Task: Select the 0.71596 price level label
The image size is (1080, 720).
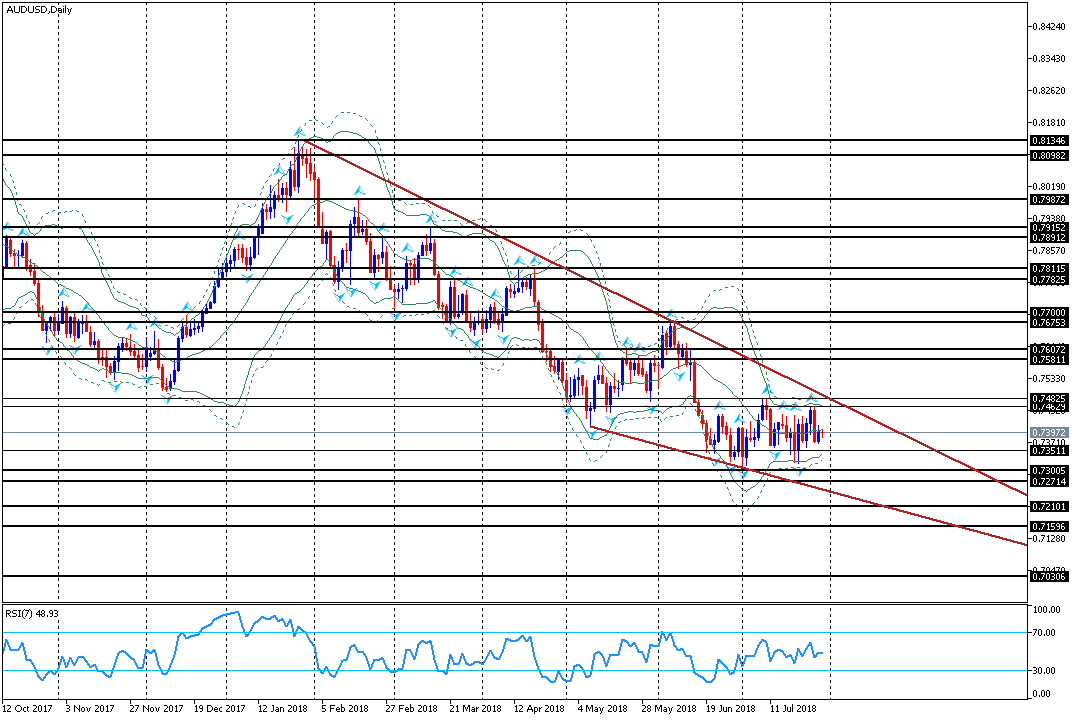Action: [x=1049, y=526]
